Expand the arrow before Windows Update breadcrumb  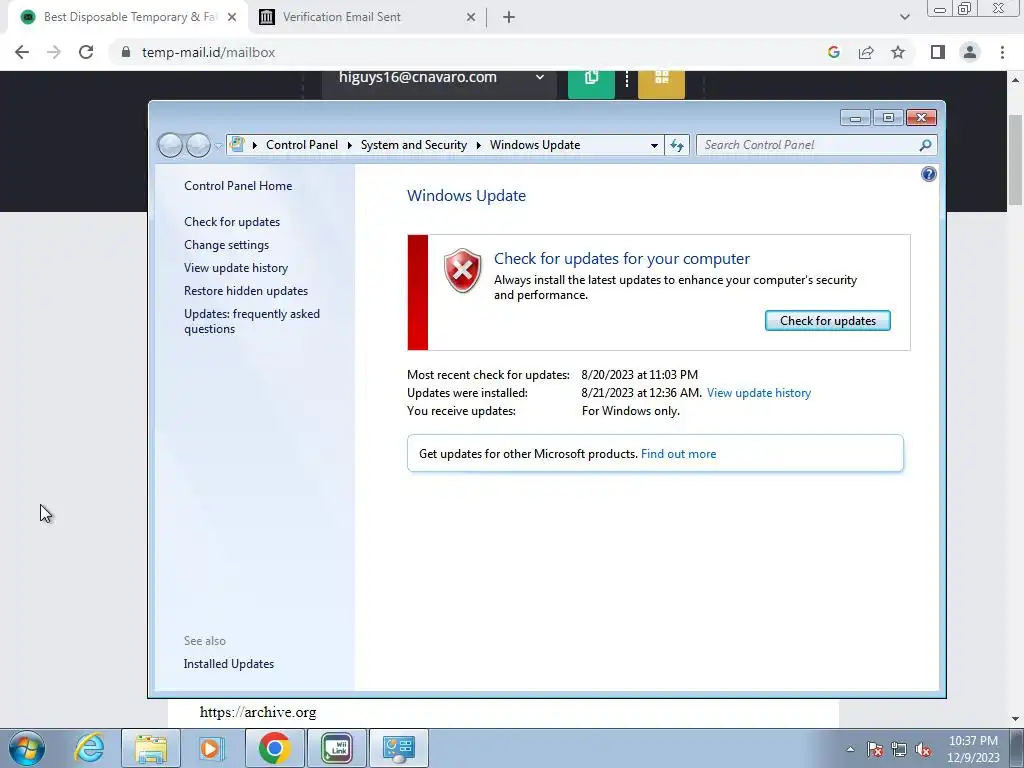(x=479, y=145)
